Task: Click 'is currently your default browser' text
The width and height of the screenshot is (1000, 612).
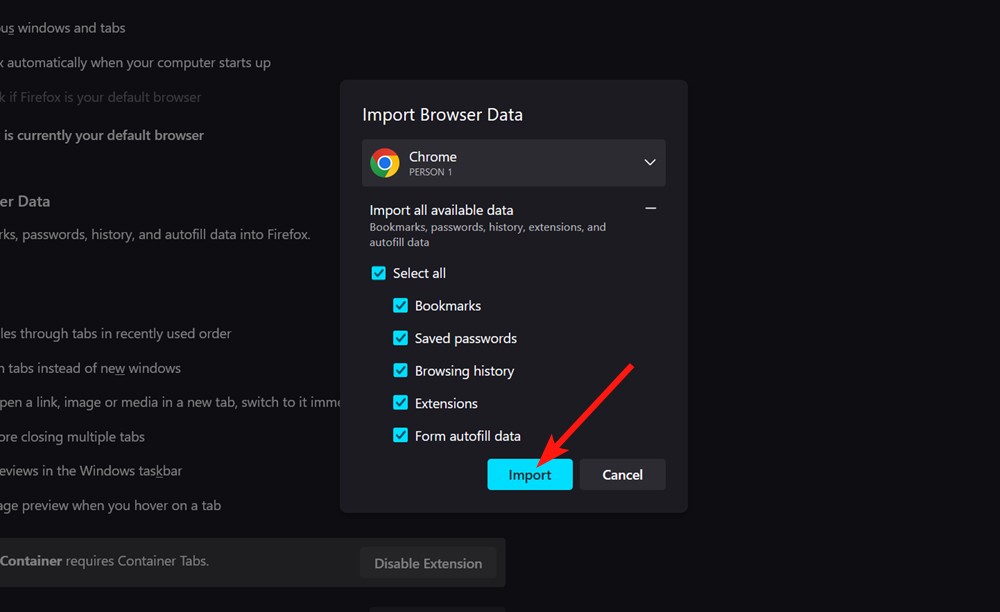Action: coord(103,135)
